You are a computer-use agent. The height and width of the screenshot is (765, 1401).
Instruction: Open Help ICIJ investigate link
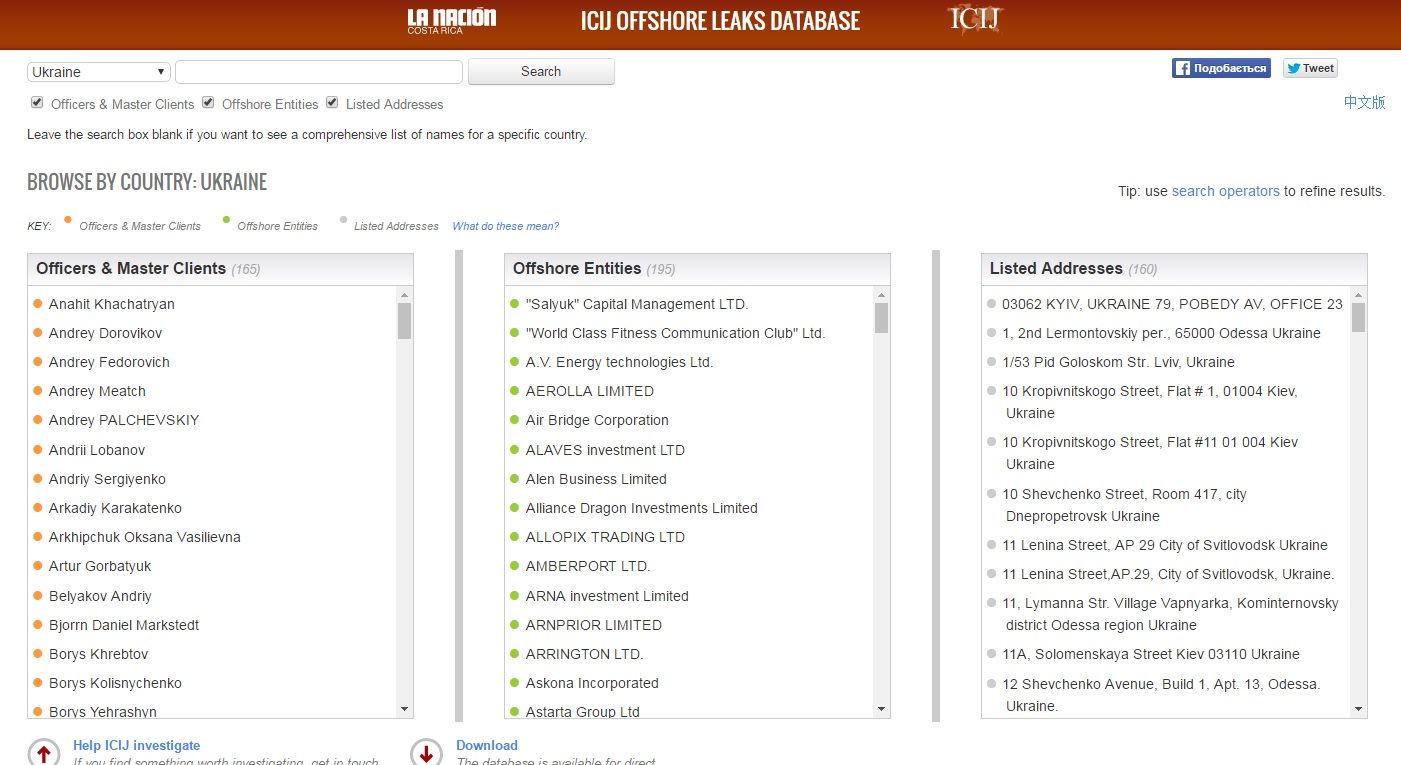[136, 745]
